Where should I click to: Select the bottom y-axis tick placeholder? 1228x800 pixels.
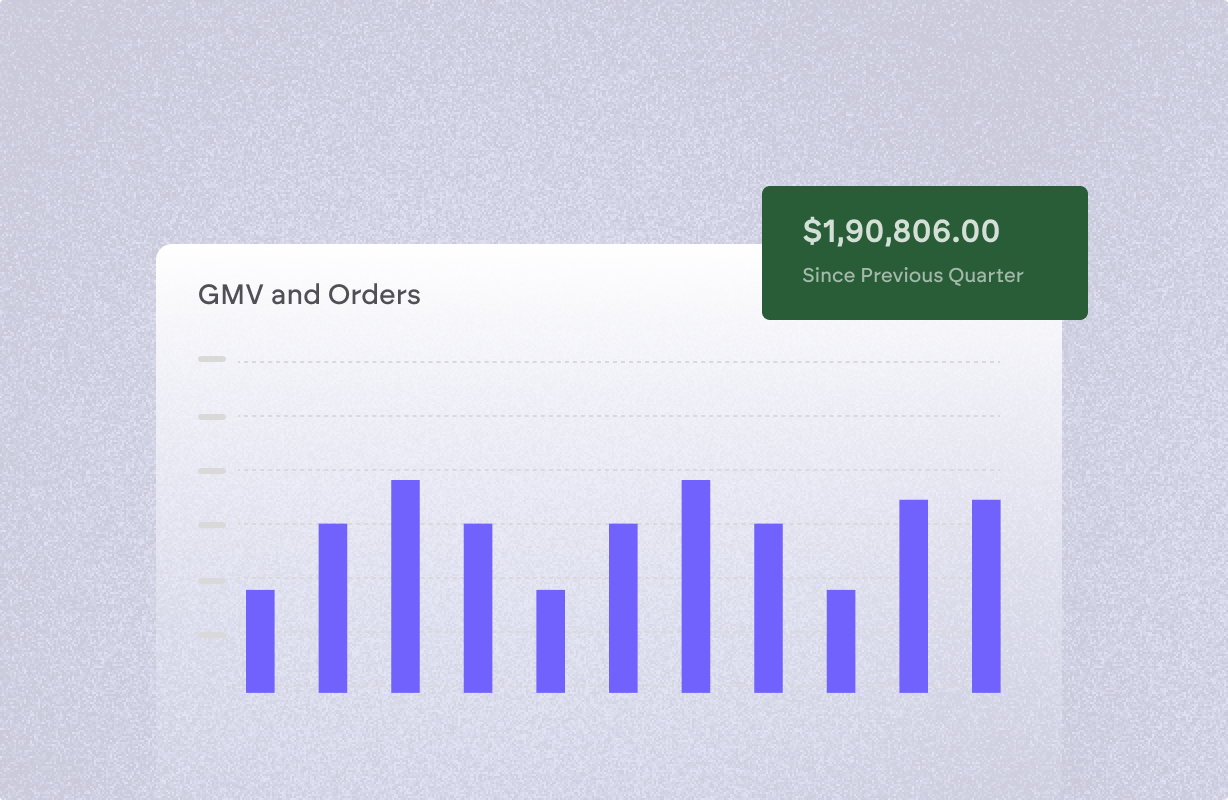[x=212, y=635]
